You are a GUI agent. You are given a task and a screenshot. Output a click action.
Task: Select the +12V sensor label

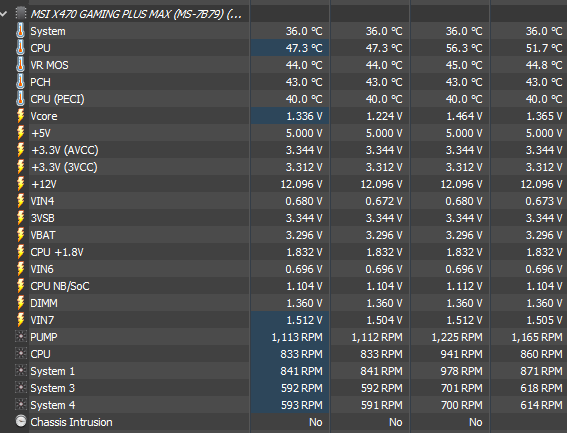pos(43,184)
